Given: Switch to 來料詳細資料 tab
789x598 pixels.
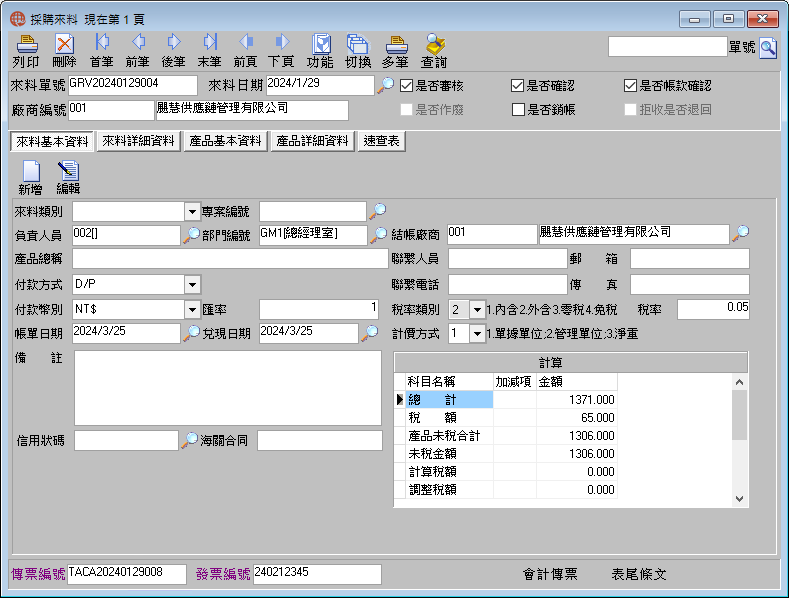Looking at the screenshot, I should pyautogui.click(x=138, y=141).
